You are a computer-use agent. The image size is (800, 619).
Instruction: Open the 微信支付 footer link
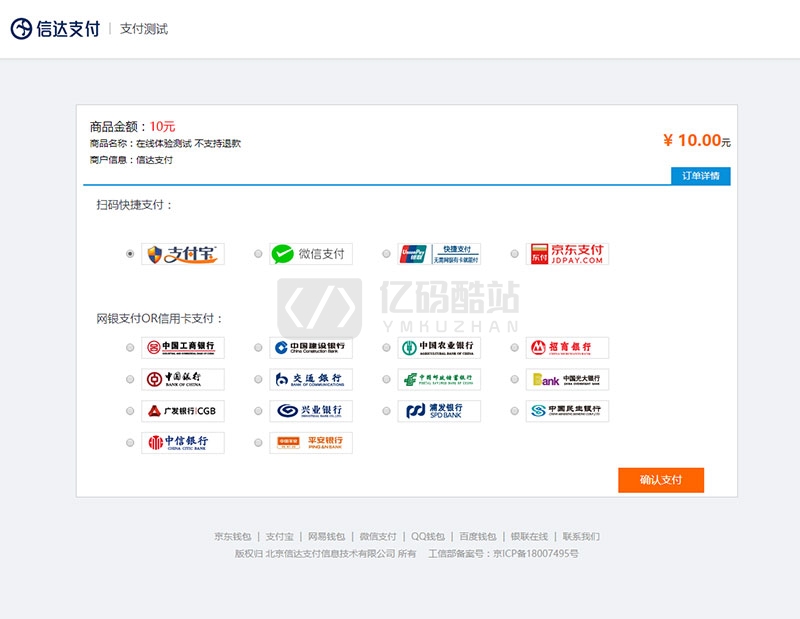tap(378, 536)
